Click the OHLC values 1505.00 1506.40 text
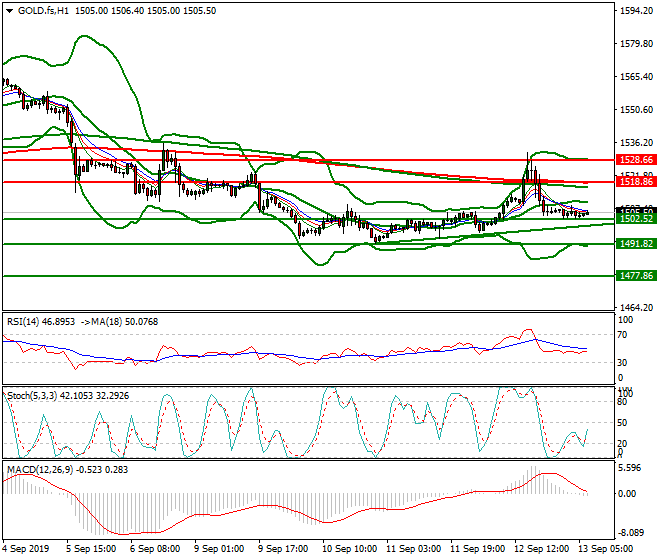 [x=110, y=11]
